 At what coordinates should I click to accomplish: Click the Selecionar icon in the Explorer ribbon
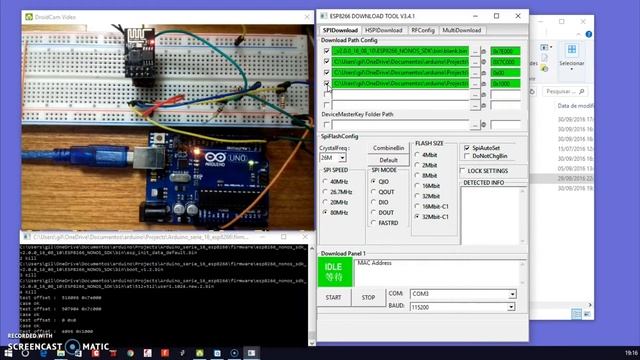pos(571,50)
